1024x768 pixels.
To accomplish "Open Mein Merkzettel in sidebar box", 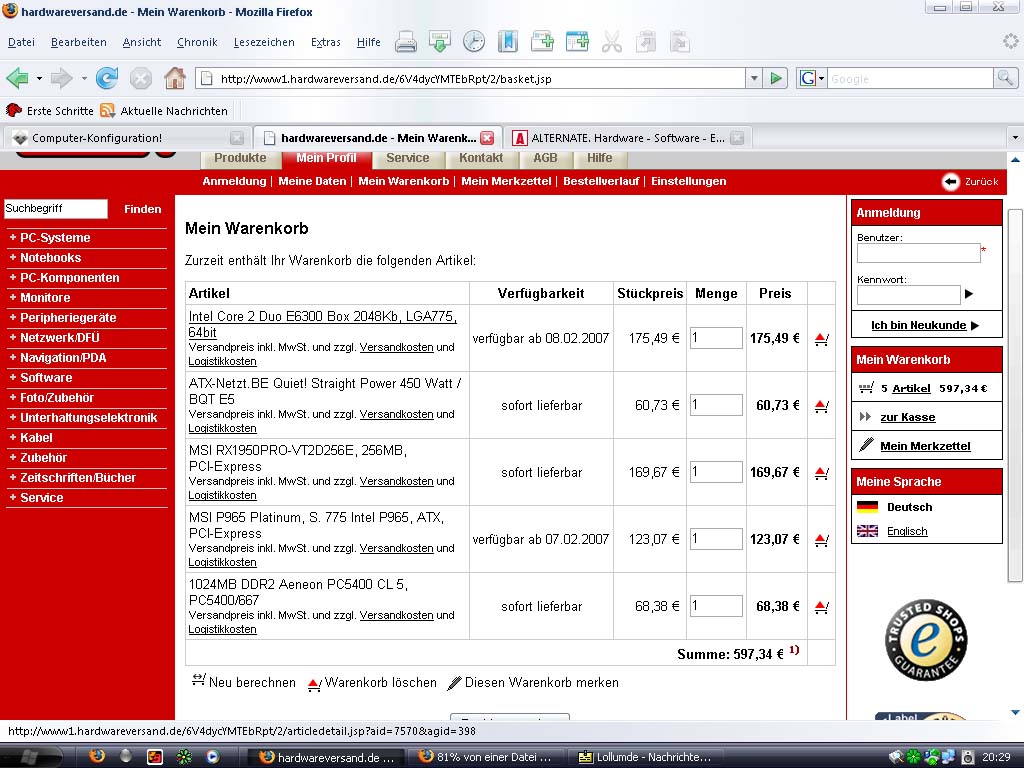I will coord(925,446).
